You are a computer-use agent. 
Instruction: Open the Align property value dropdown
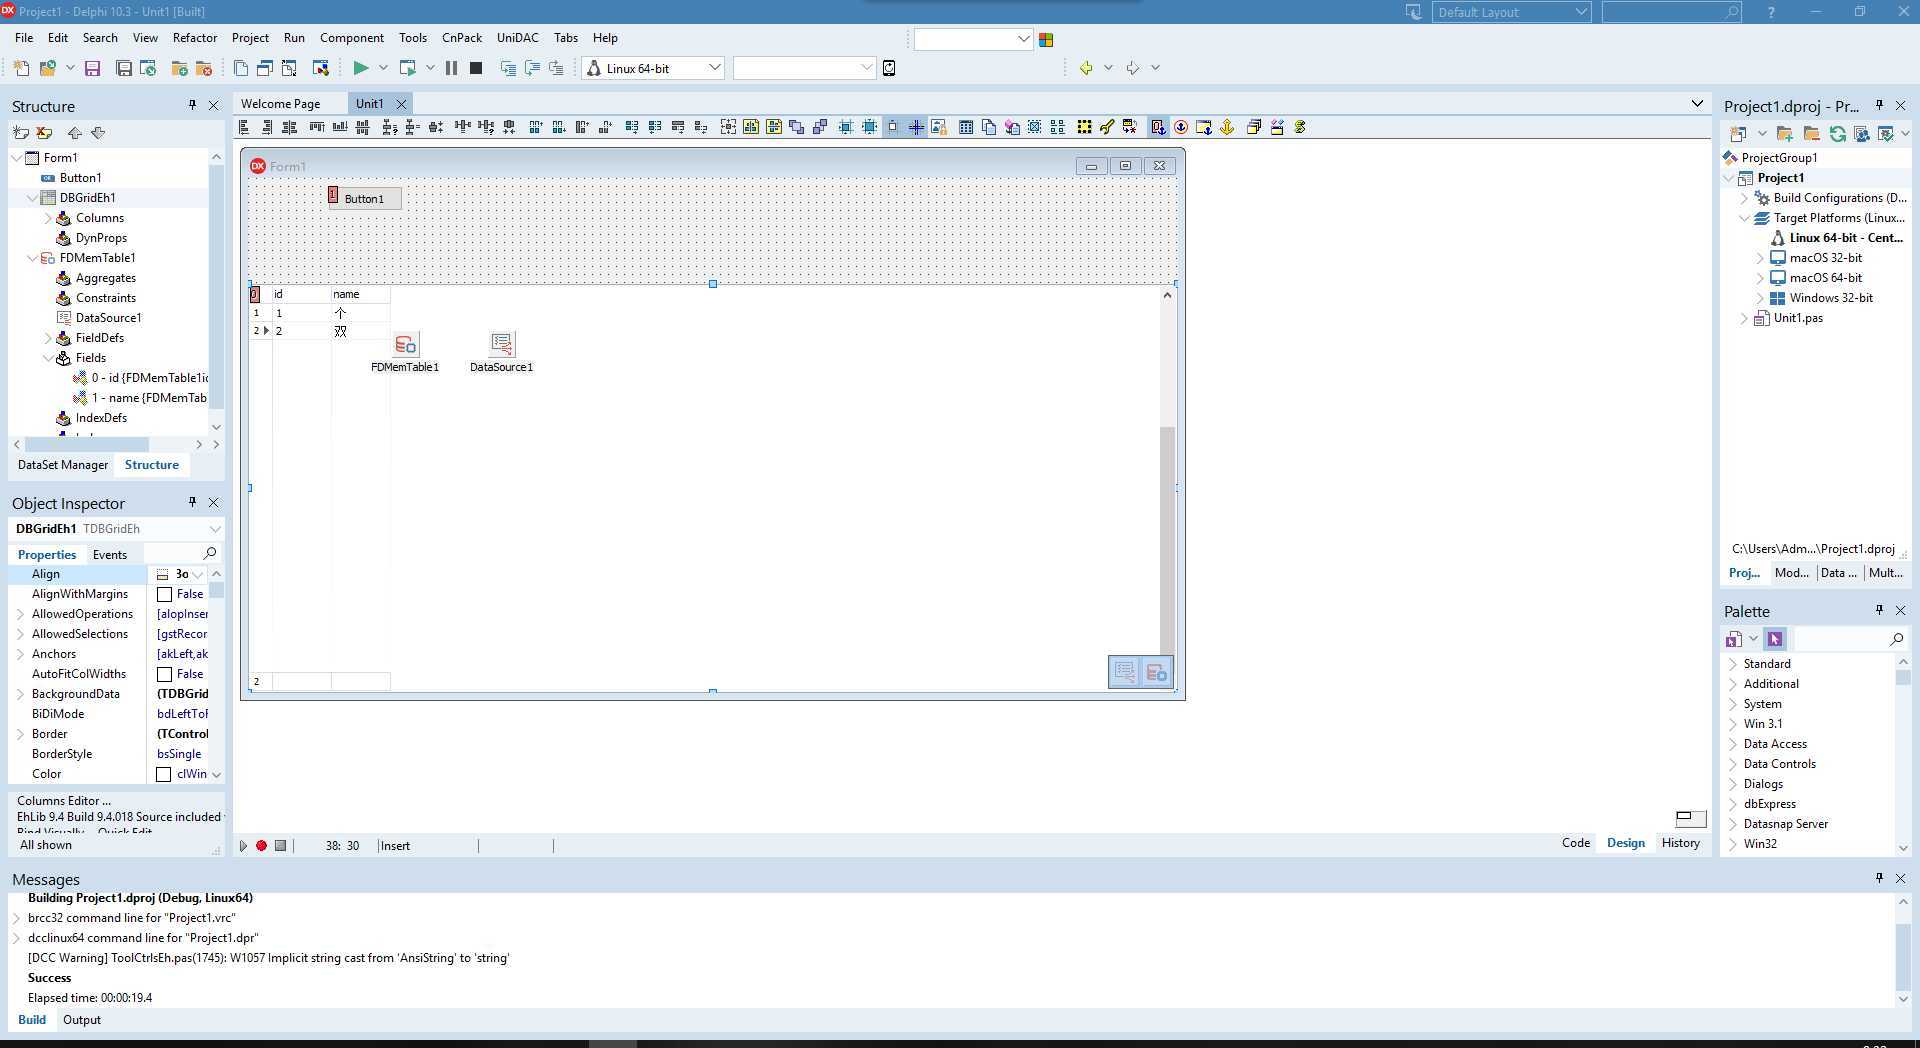point(198,574)
